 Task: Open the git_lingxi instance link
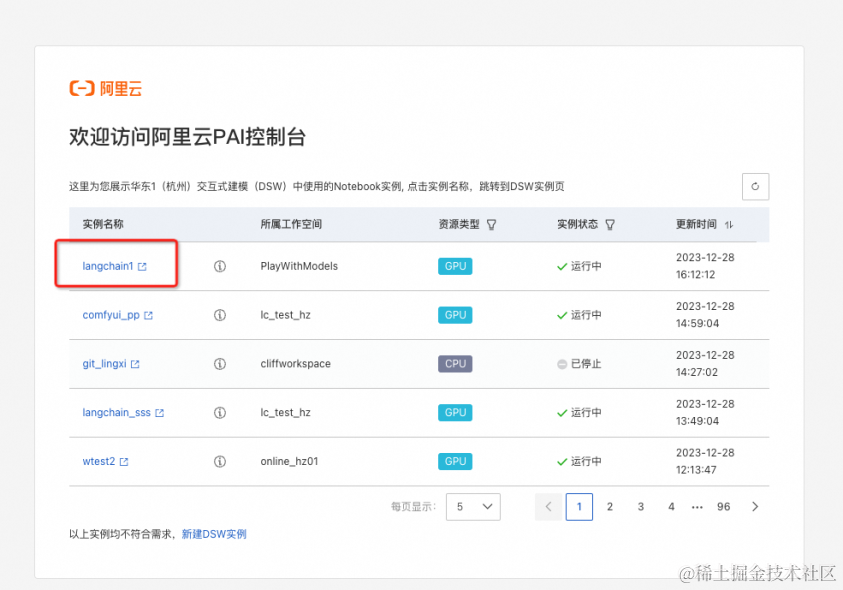[104, 364]
